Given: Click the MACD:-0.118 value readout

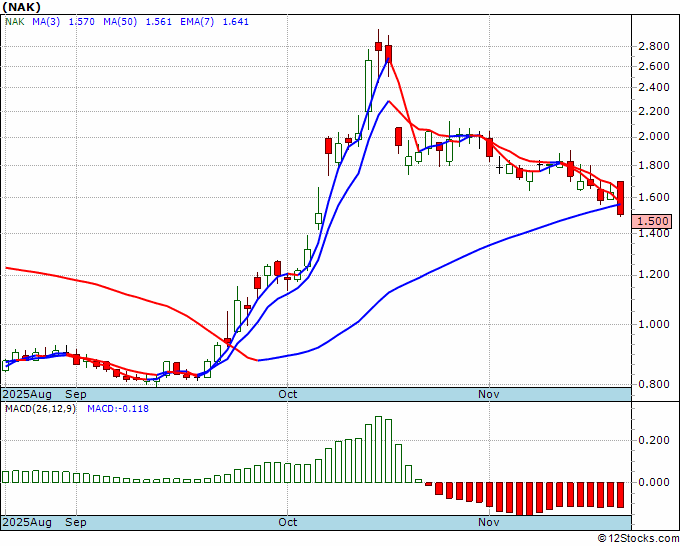Looking at the screenshot, I should (x=118, y=409).
